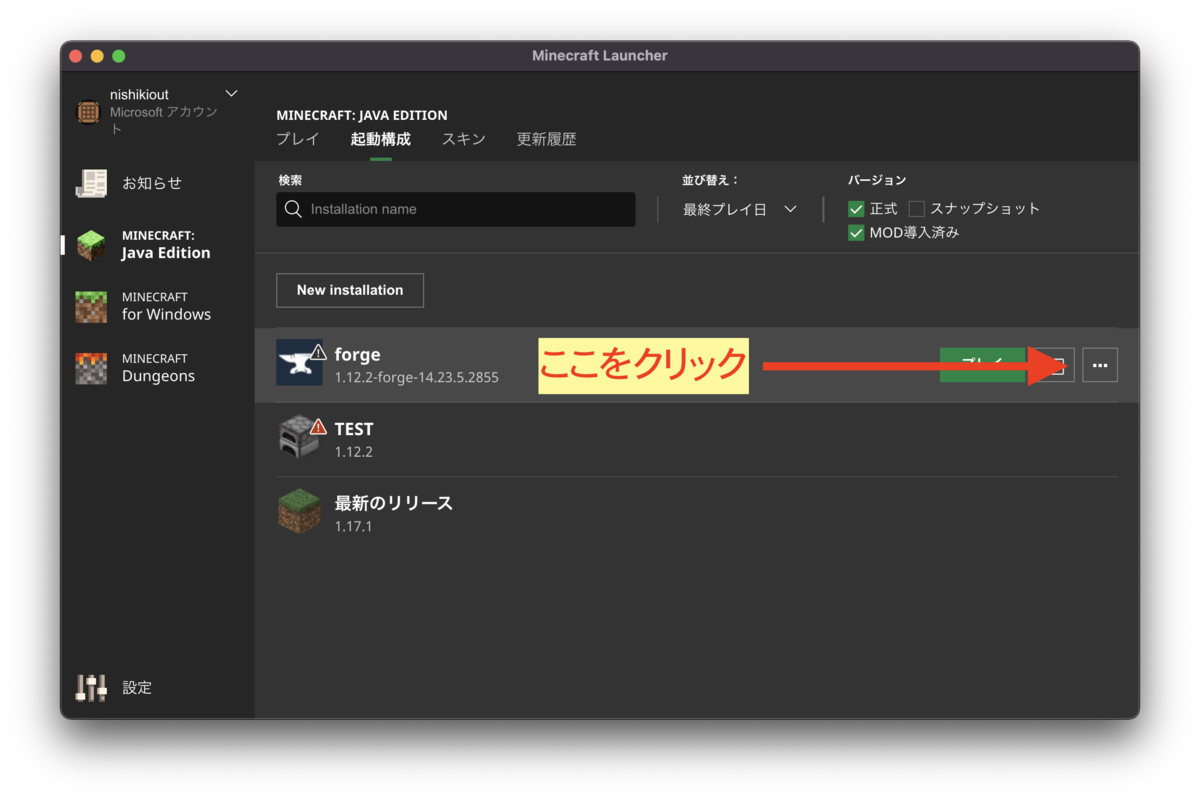
Task: Click the MINECRAFT: JAVA EDITION heading
Action: point(362,115)
